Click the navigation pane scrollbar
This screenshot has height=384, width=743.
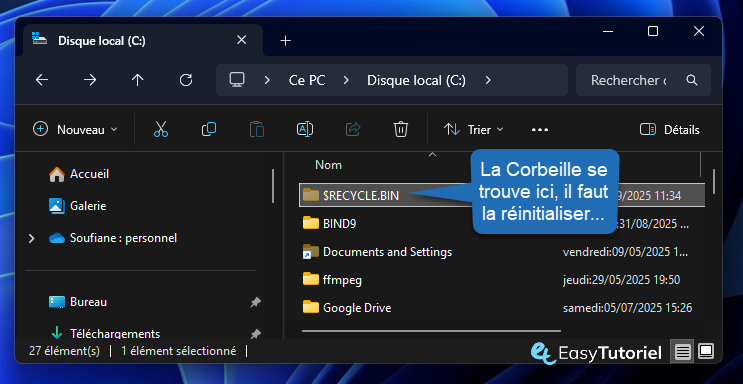(x=272, y=186)
